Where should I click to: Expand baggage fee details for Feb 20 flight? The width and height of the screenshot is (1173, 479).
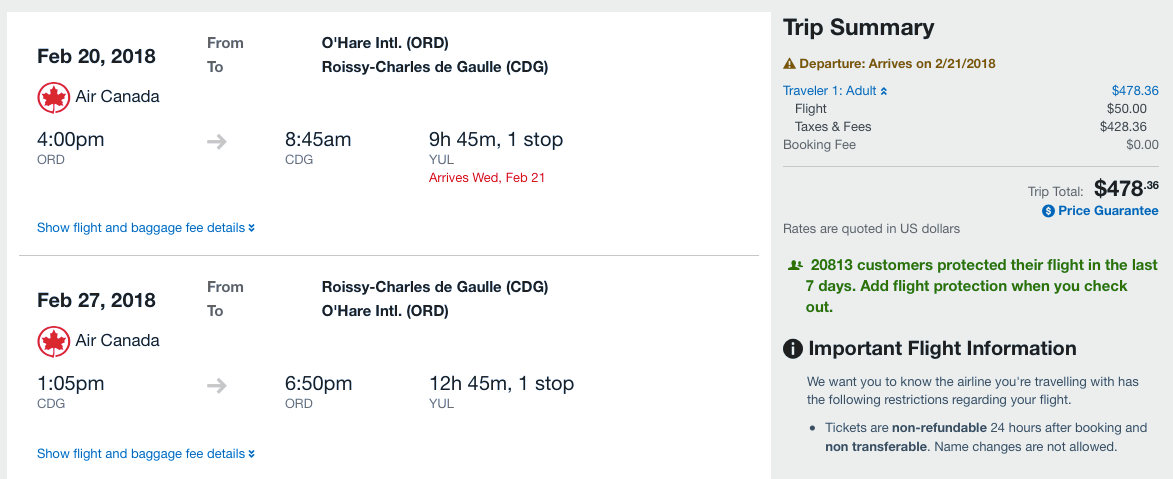pyautogui.click(x=146, y=228)
